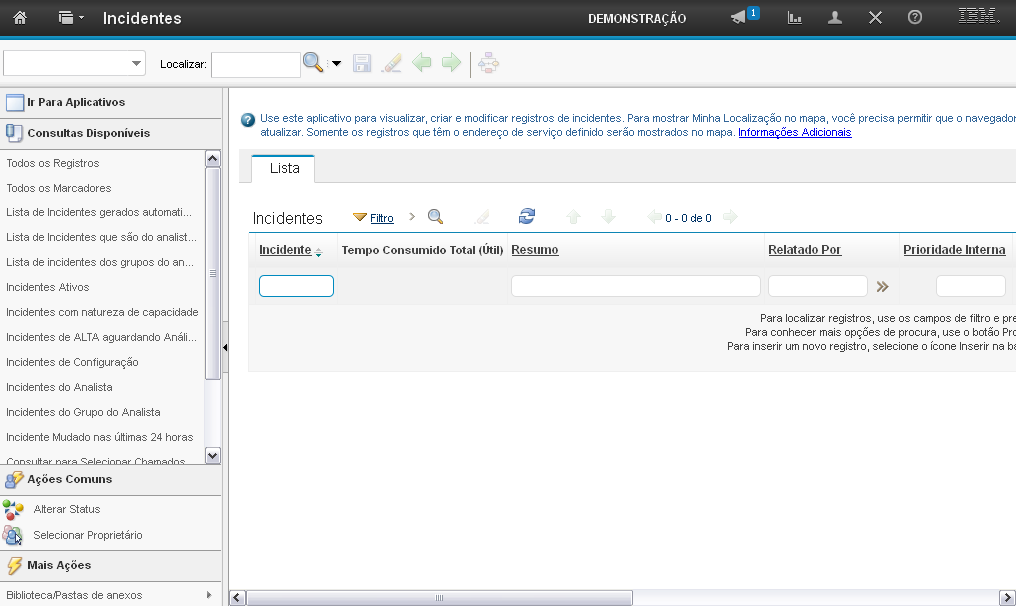Open the Informações Adicionais link
The height and width of the screenshot is (607, 1016).
794,132
